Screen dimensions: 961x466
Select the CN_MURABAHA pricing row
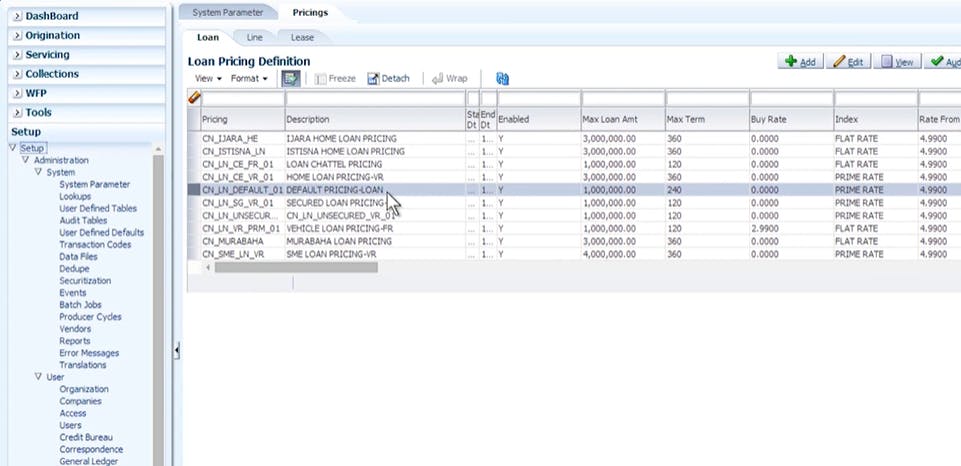(574, 241)
